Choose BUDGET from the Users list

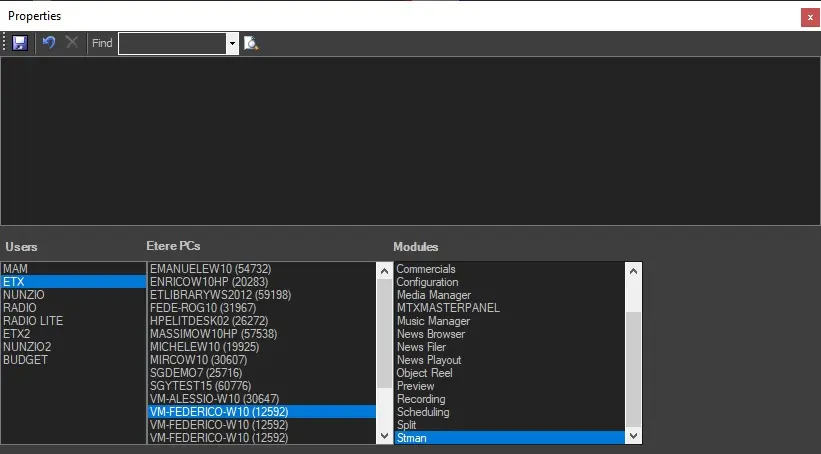(x=24, y=360)
